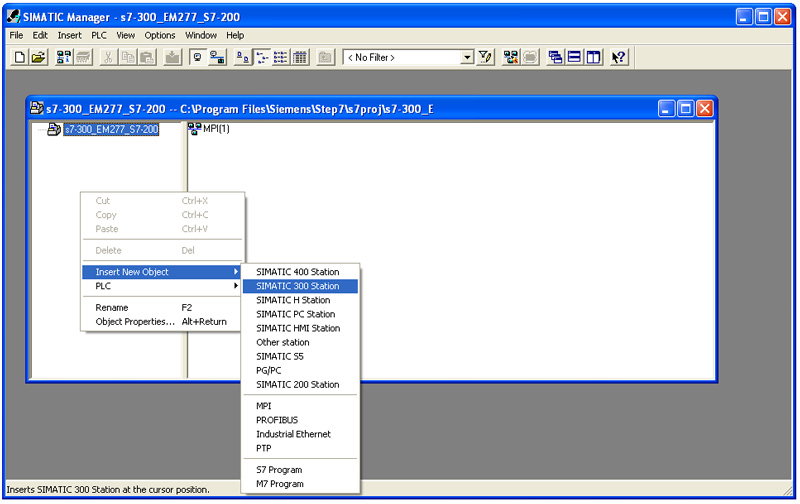Viewport: 800px width, 504px height.
Task: Open the Insert menu
Action: click(x=69, y=35)
